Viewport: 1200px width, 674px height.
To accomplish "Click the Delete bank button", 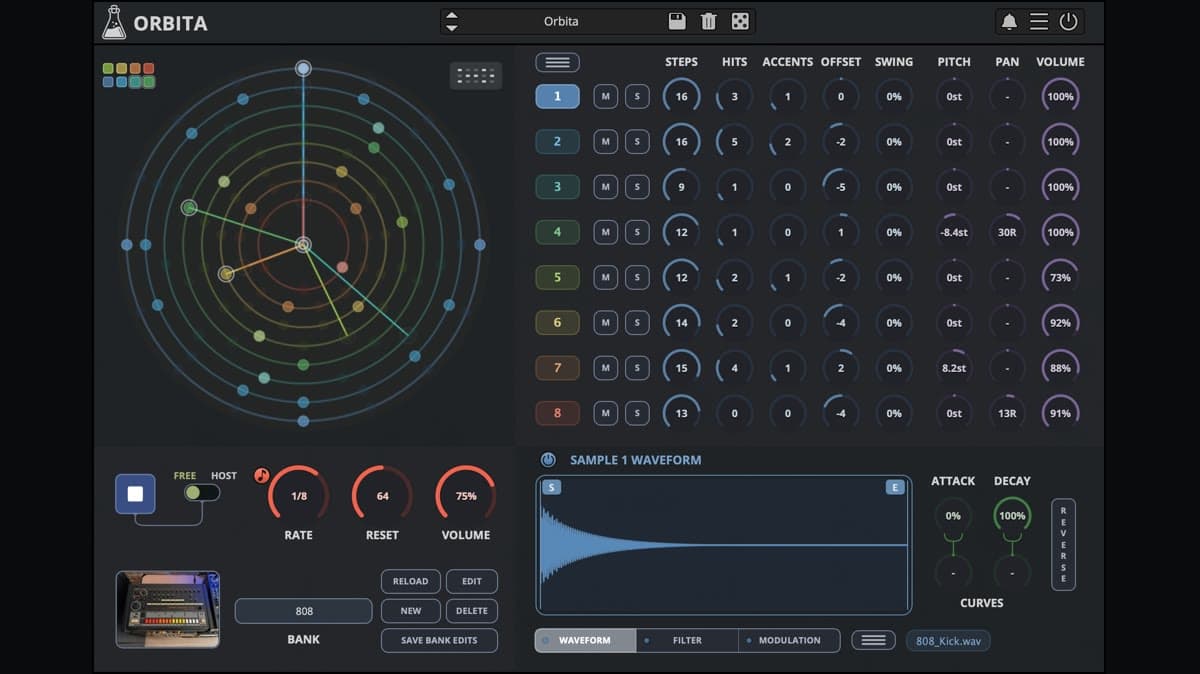I will click(471, 611).
